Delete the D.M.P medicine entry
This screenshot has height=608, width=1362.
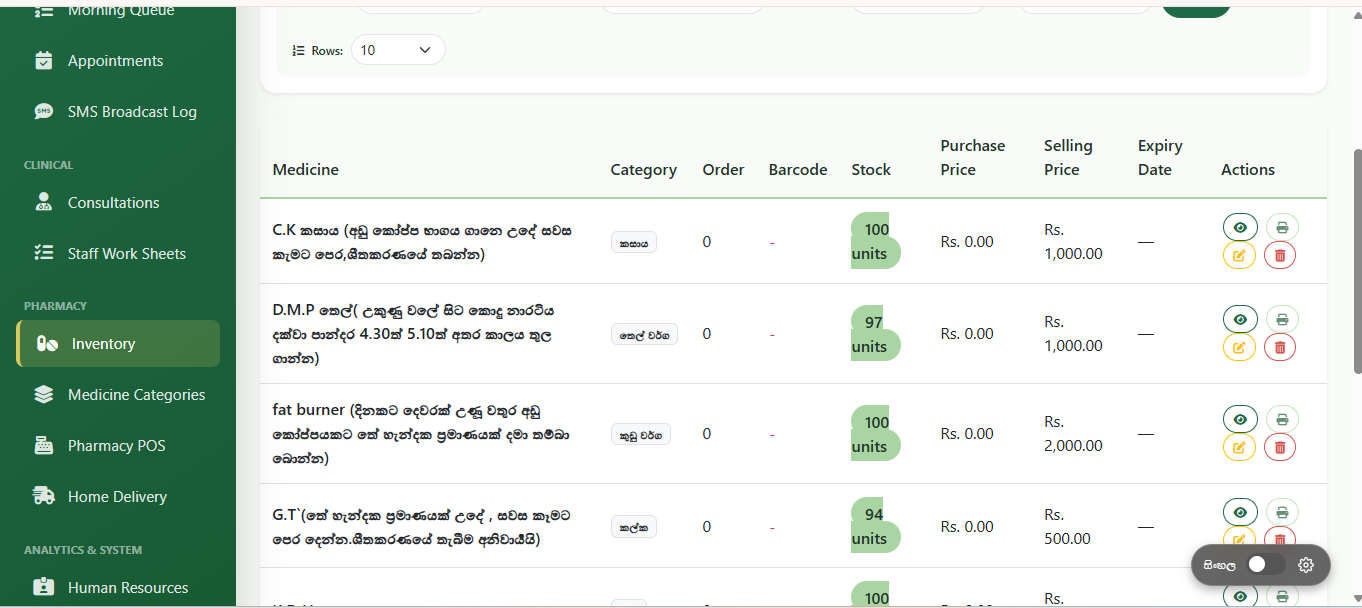pos(1280,347)
